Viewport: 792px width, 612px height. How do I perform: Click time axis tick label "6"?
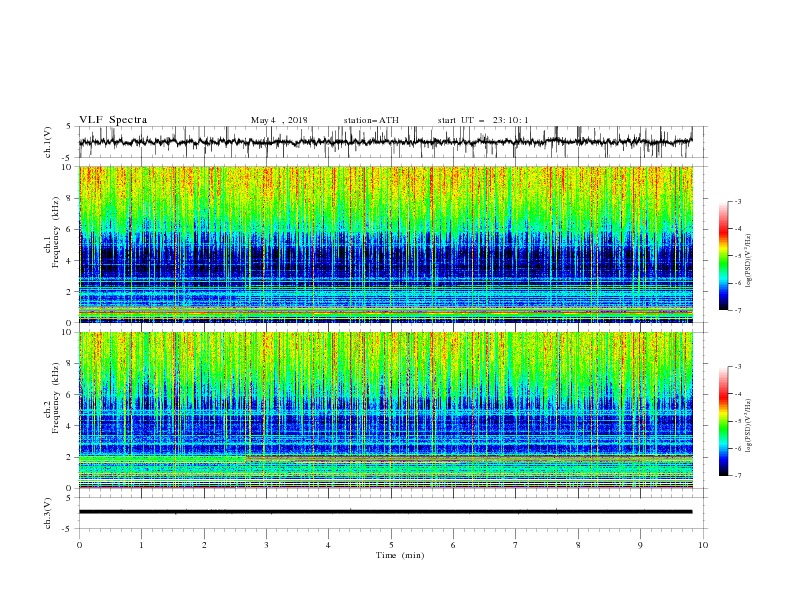pyautogui.click(x=453, y=545)
